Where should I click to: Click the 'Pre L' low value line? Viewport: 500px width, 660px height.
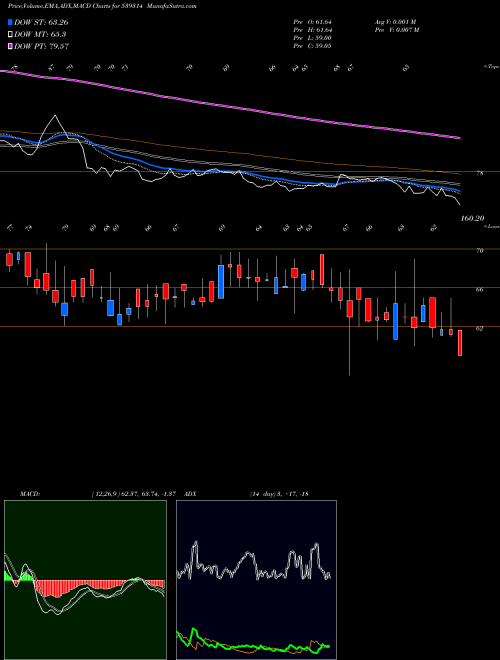pyautogui.click(x=313, y=38)
